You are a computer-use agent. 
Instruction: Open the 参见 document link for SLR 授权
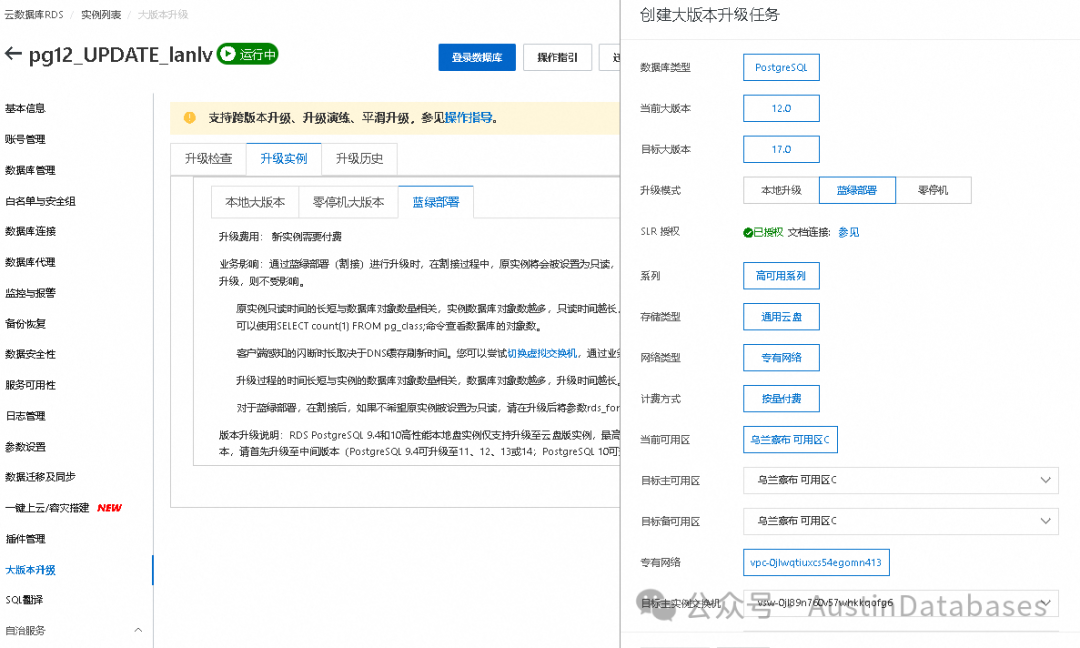click(x=849, y=233)
